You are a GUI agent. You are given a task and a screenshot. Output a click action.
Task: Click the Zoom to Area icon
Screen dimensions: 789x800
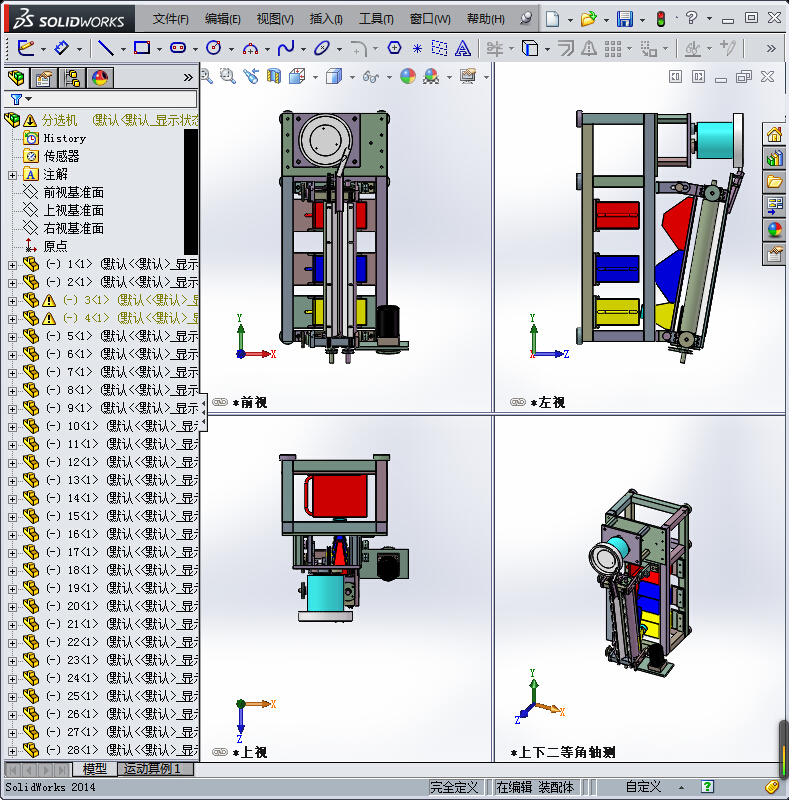coord(228,77)
